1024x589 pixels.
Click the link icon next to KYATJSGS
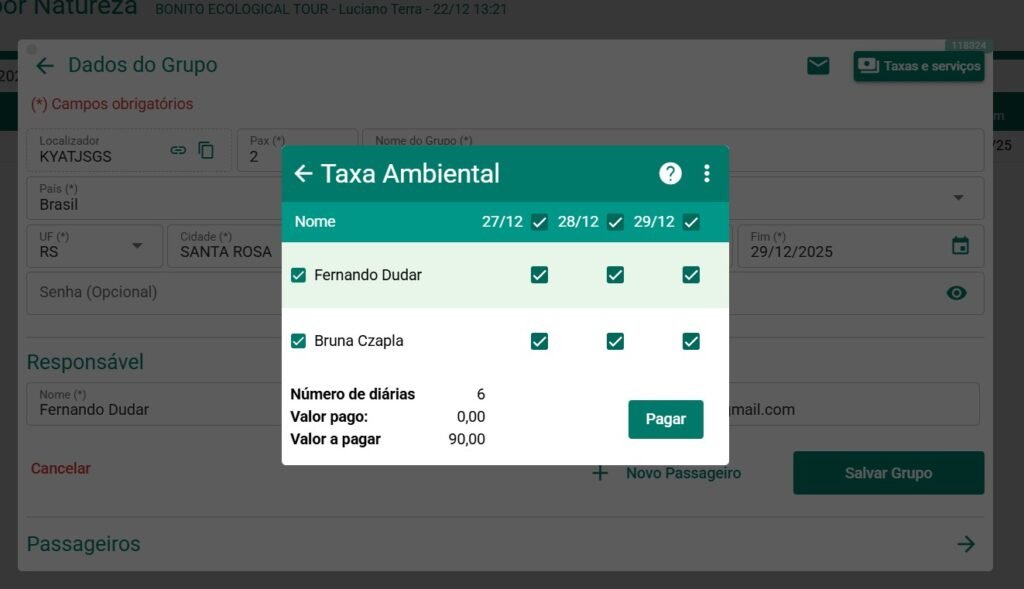coord(178,150)
